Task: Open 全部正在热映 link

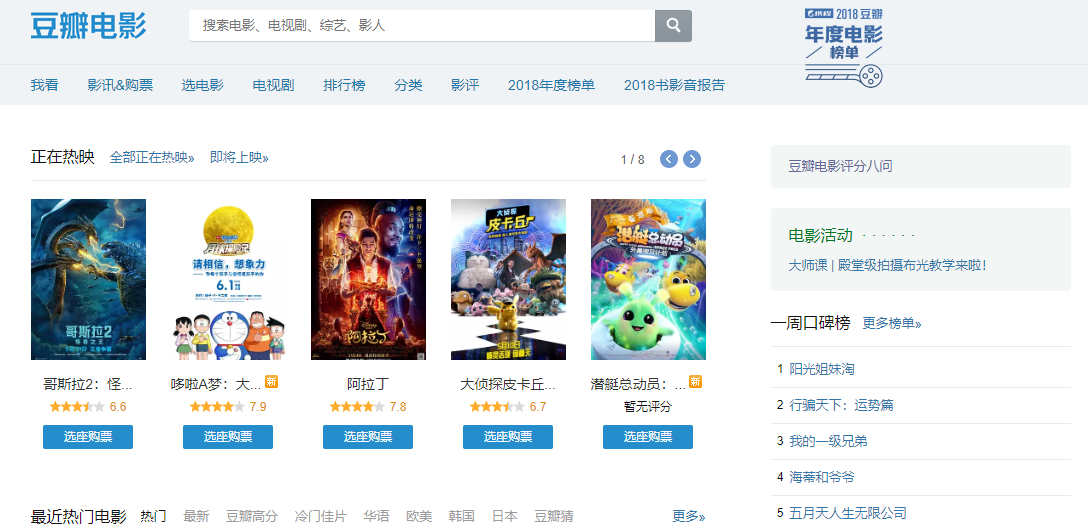Action: (152, 158)
